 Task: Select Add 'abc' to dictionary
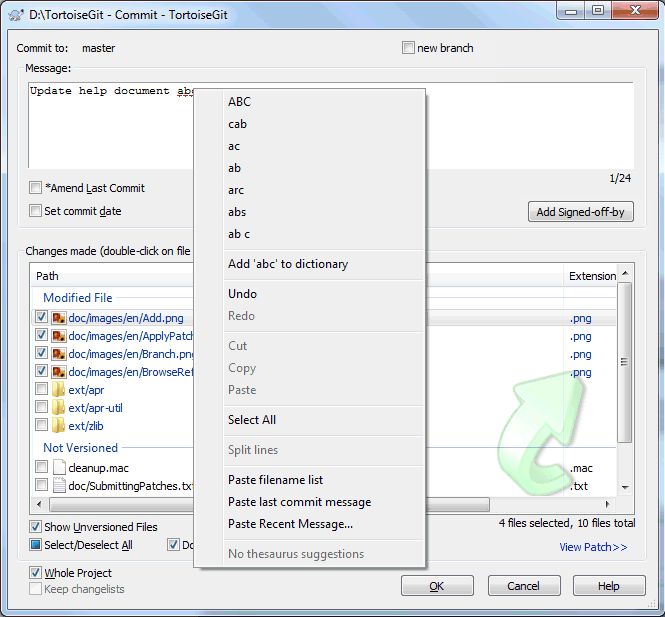tap(310, 264)
